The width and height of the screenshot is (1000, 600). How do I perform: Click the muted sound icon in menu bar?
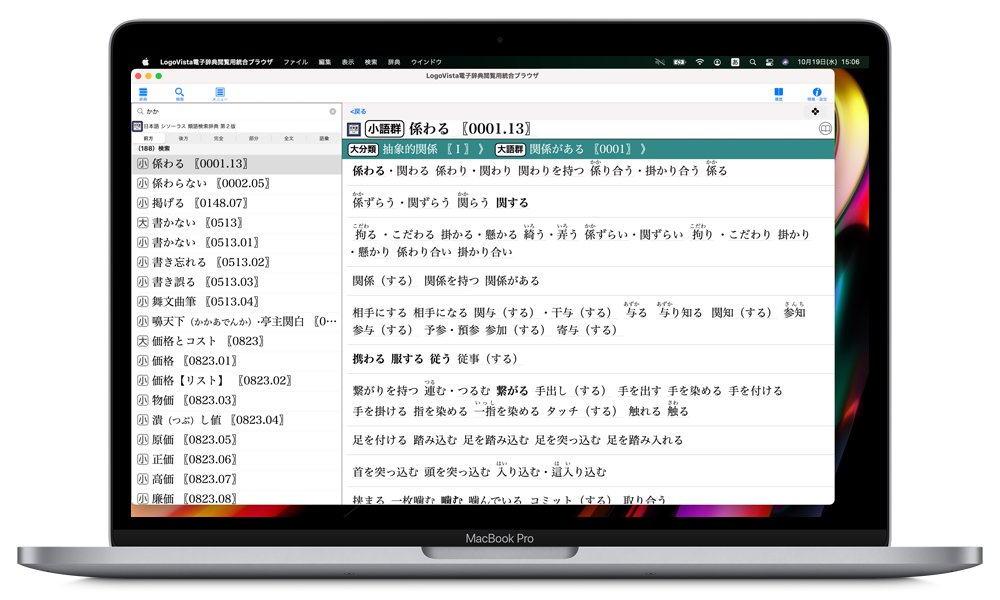click(x=660, y=62)
